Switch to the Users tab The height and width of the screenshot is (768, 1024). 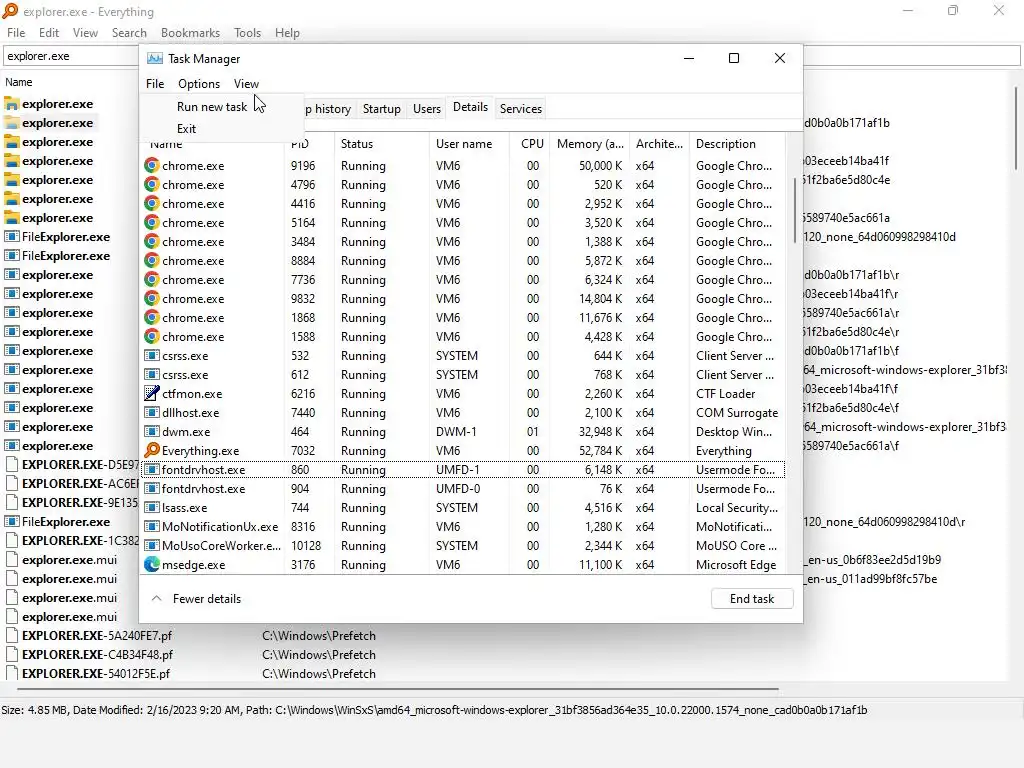[426, 109]
